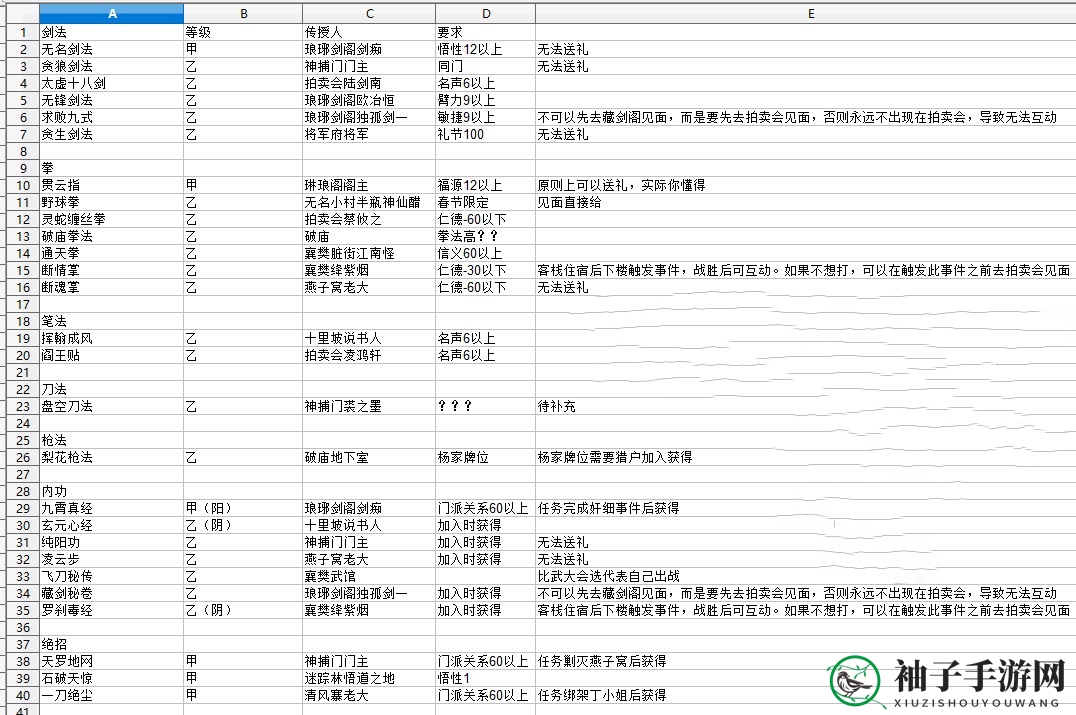Click the 要求 header cell
The height and width of the screenshot is (715, 1076).
coord(486,32)
